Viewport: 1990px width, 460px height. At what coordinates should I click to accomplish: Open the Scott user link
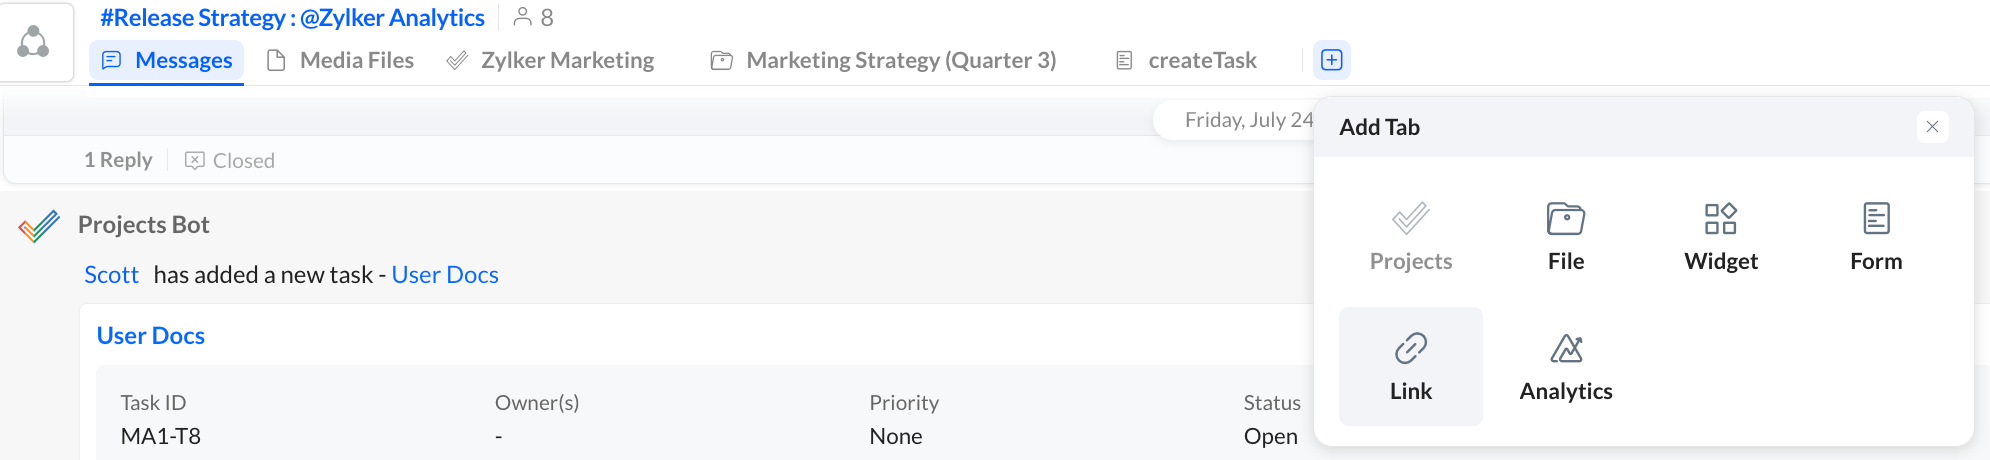[111, 275]
